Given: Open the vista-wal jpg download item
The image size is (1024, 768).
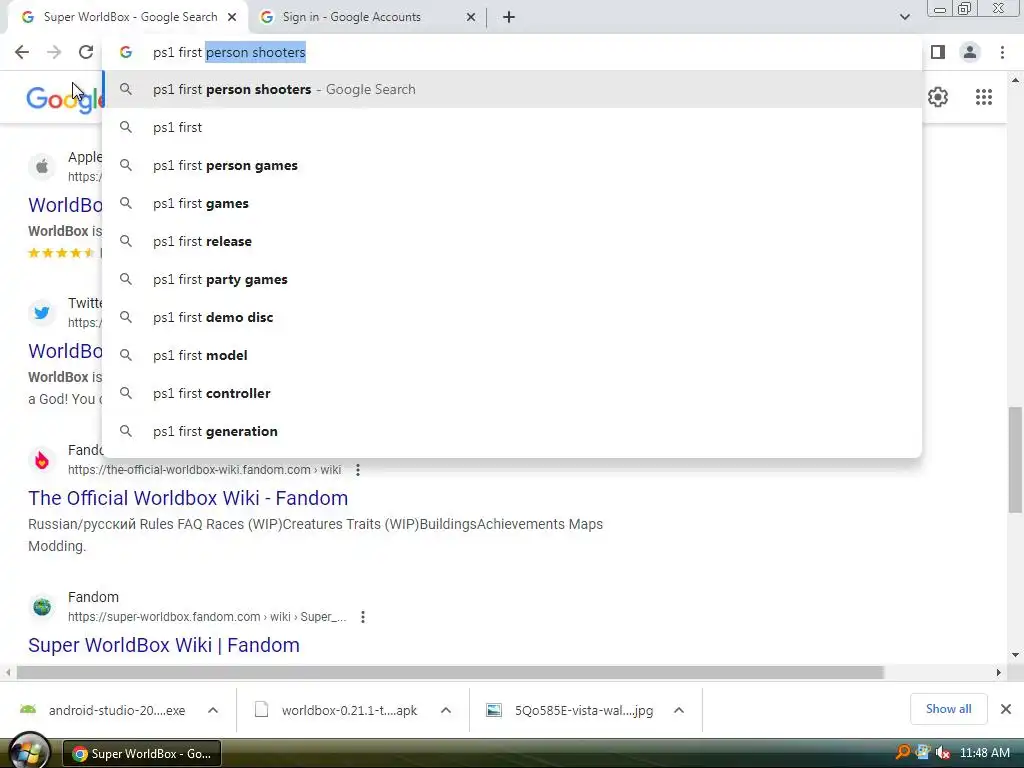Looking at the screenshot, I should pos(569,711).
